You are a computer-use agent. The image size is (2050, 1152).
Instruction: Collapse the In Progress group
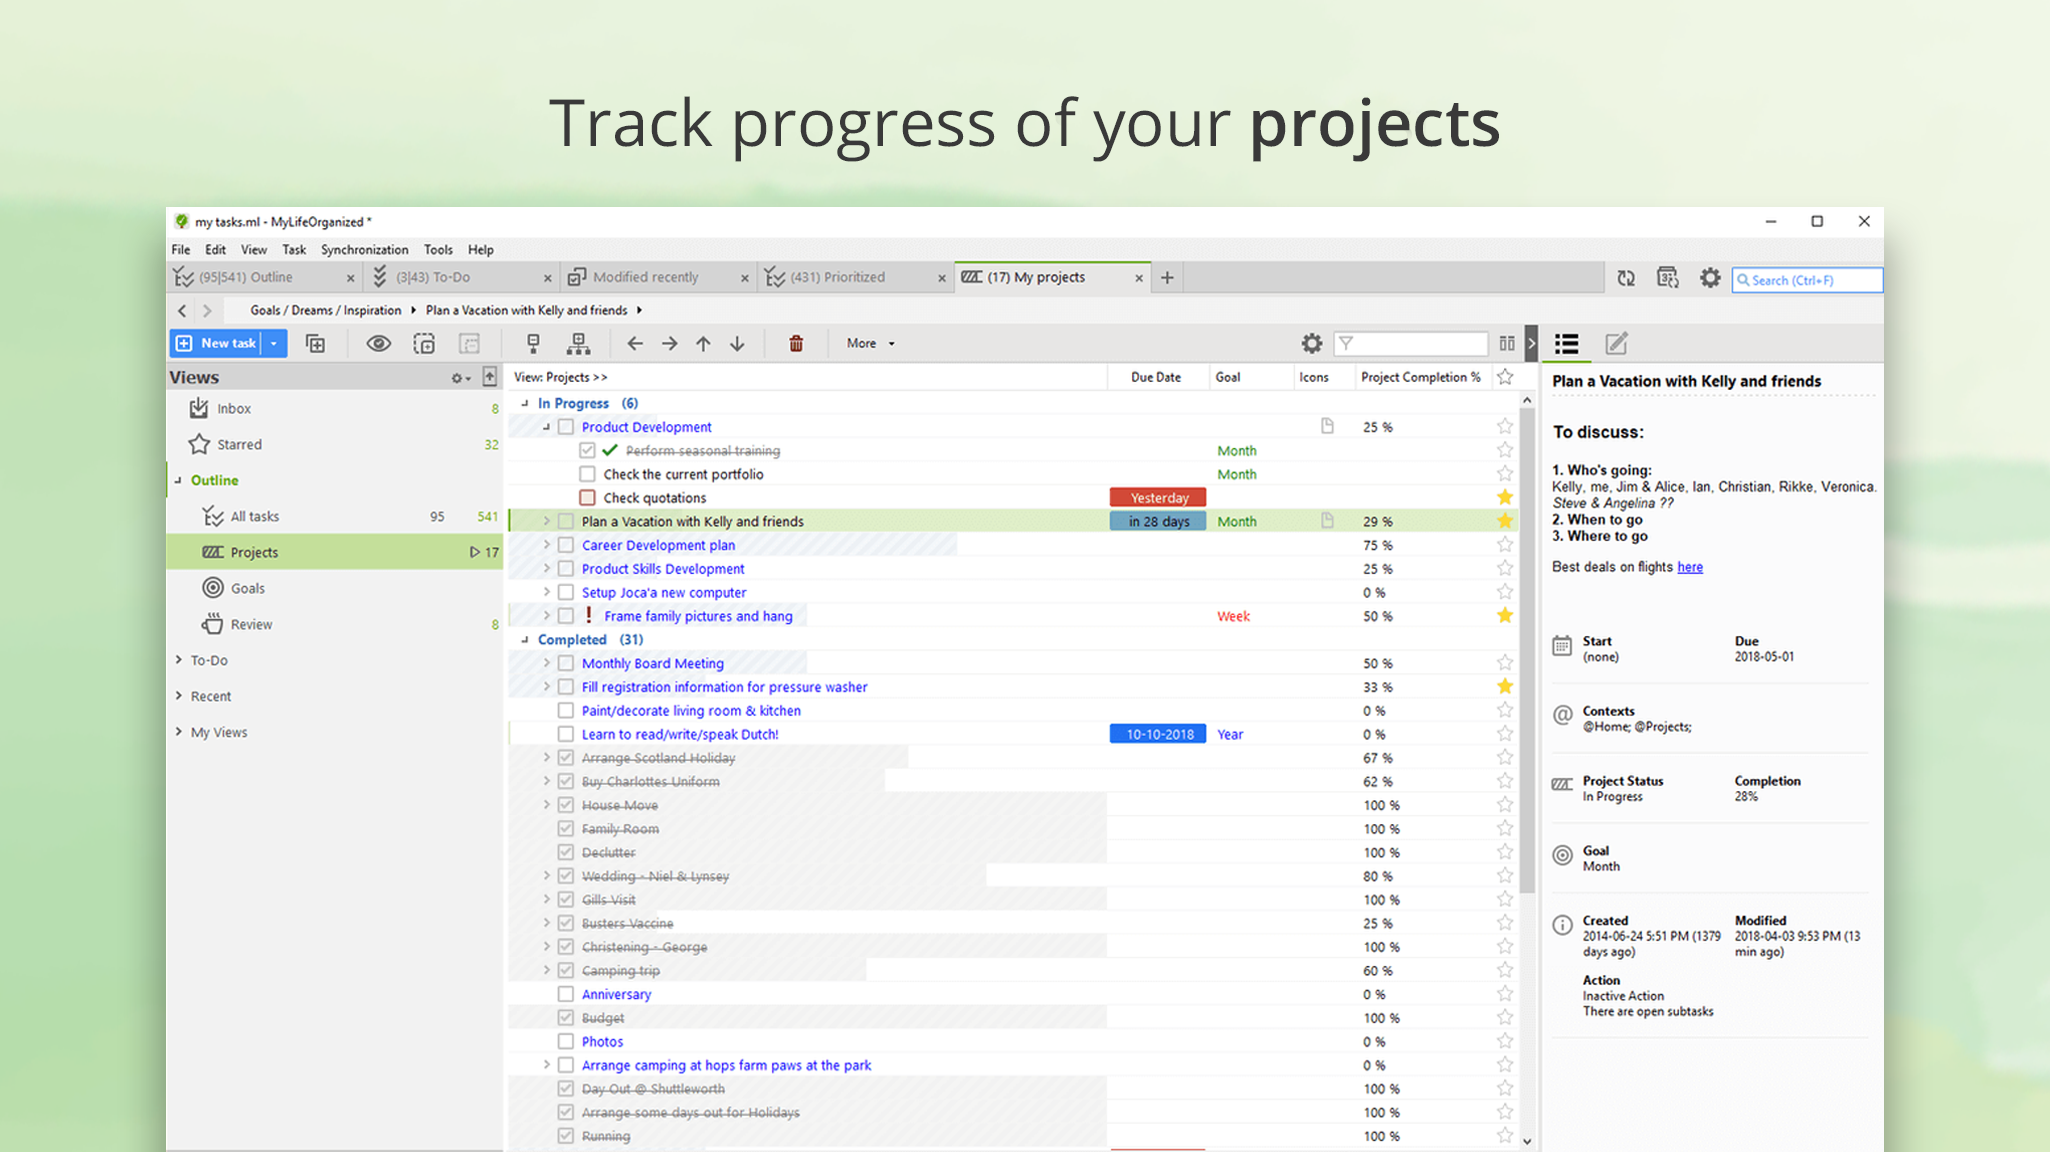[x=524, y=403]
